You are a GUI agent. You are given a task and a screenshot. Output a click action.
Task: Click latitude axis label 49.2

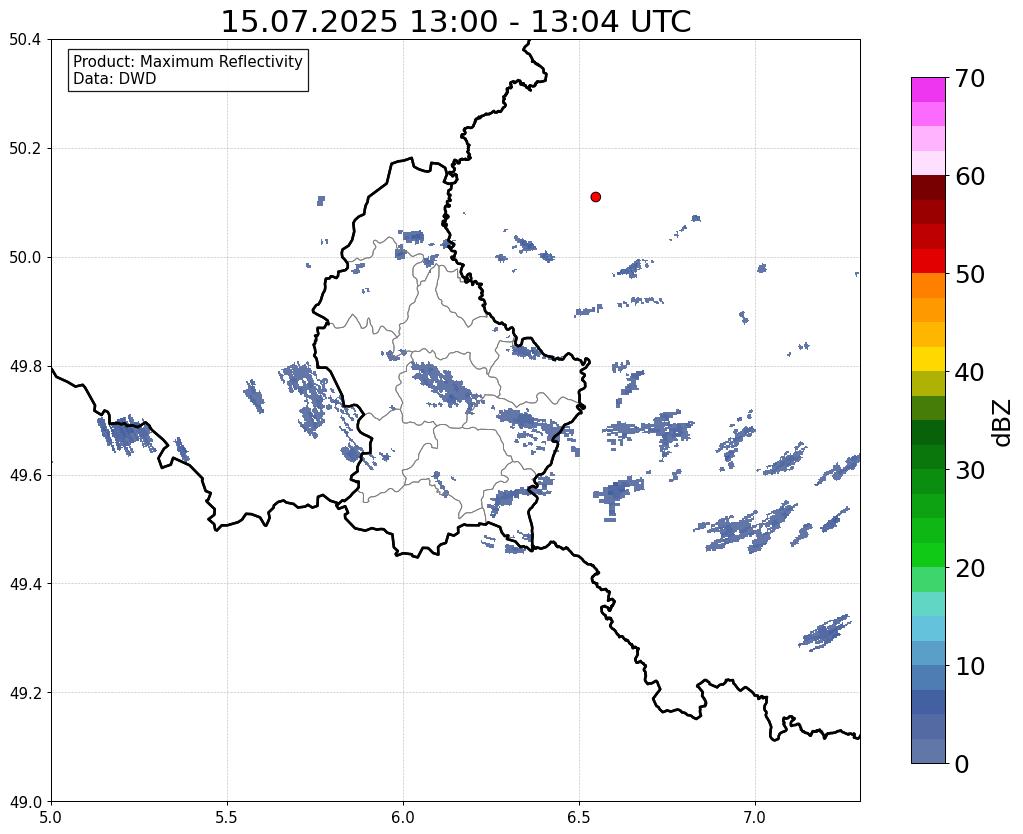coord(25,693)
